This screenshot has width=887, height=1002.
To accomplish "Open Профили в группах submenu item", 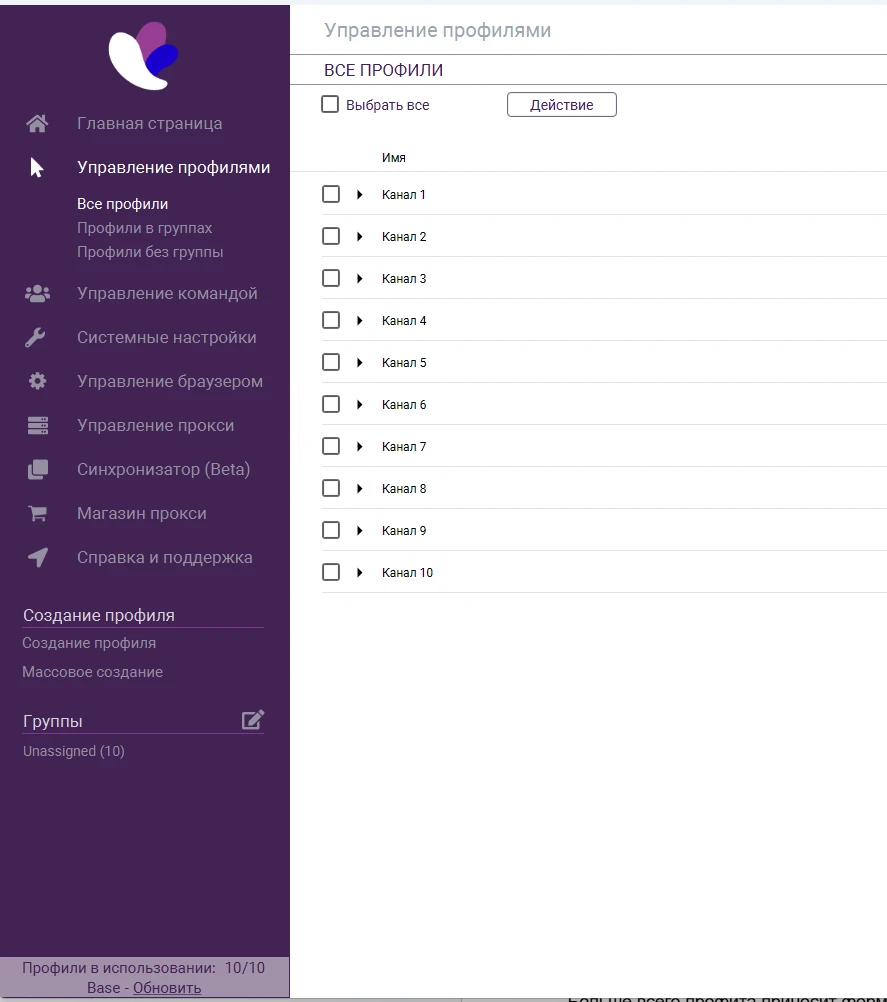I will 144,228.
